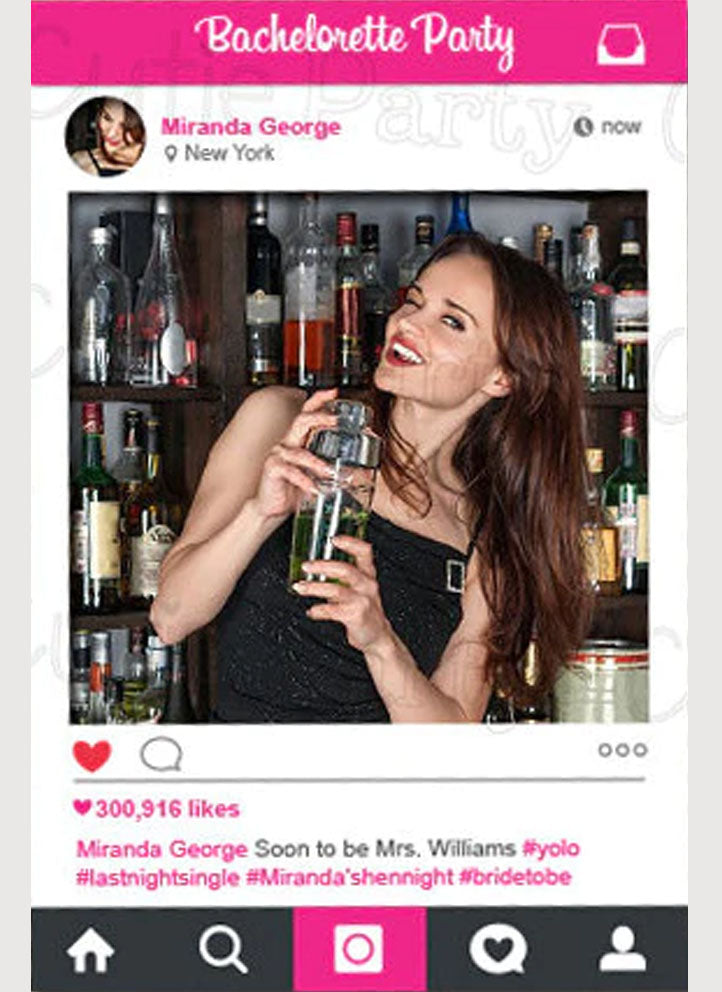The image size is (722, 992).
Task: Open the #bridetobe hashtag
Action: pos(515,877)
